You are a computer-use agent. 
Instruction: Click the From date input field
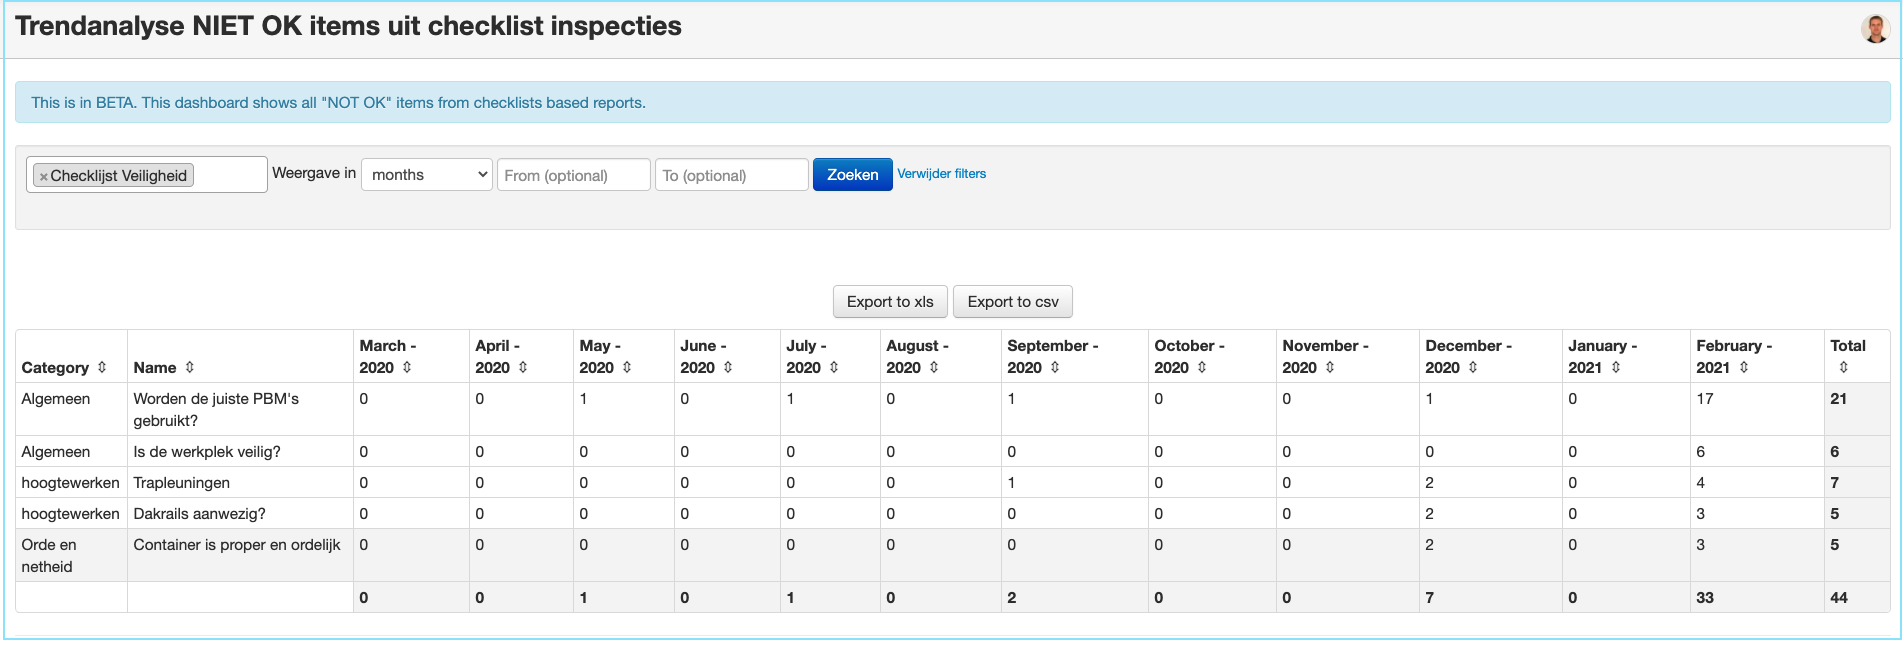pyautogui.click(x=573, y=175)
